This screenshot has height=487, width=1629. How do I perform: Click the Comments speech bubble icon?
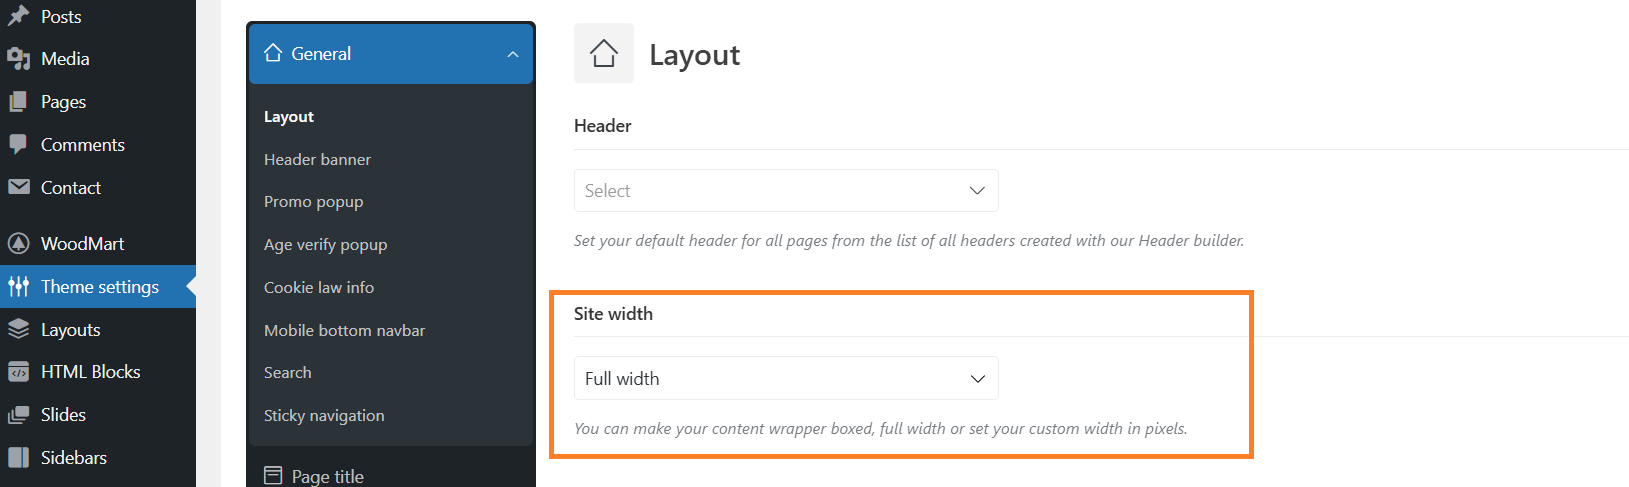[18, 145]
